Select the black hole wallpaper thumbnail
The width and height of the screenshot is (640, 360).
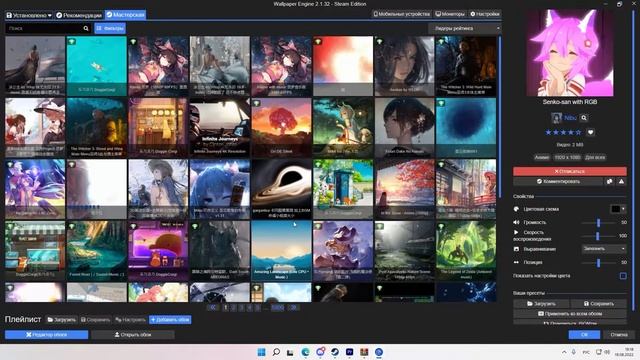[x=281, y=189]
